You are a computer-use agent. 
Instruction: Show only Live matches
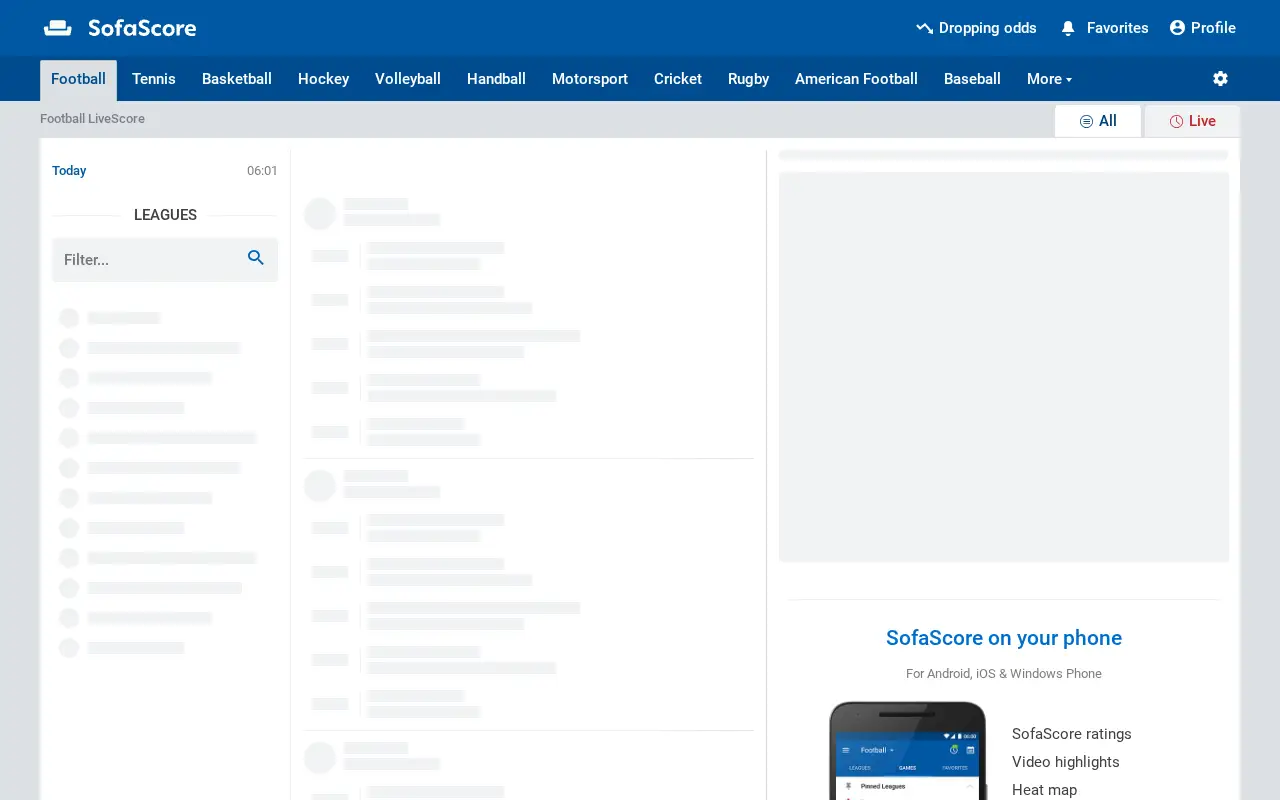click(x=1192, y=121)
